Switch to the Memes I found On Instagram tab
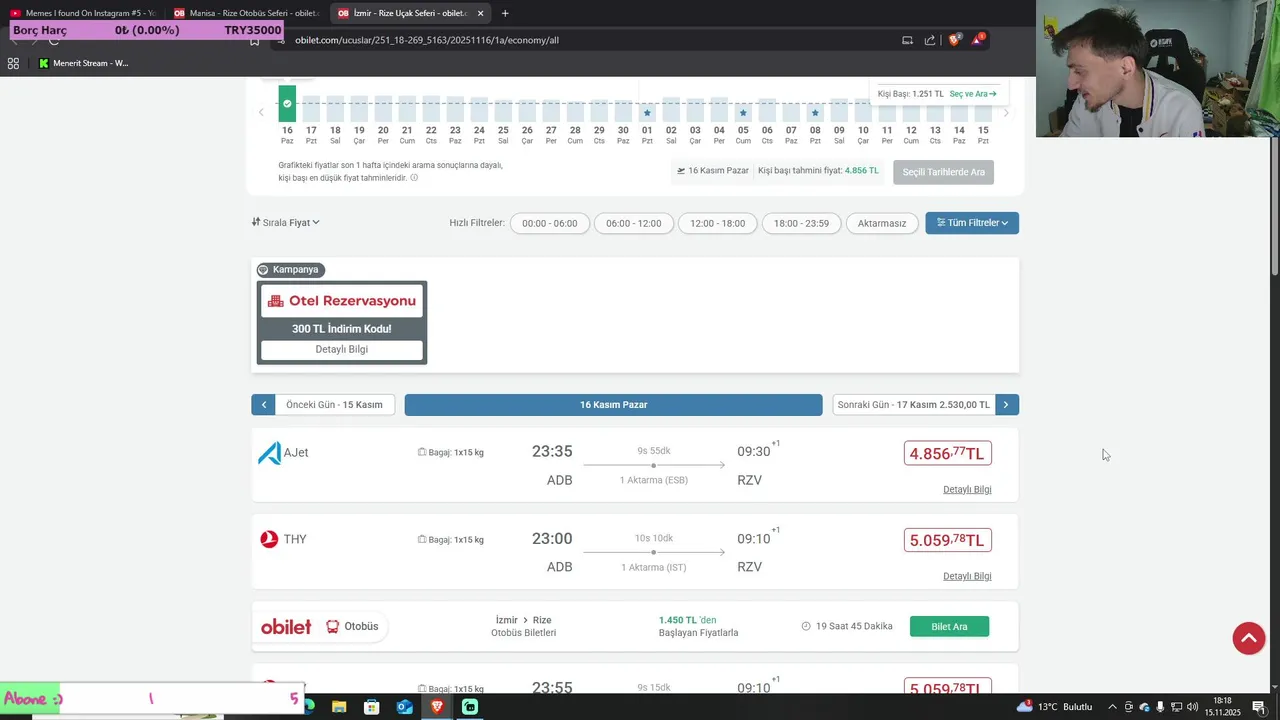 tap(82, 13)
